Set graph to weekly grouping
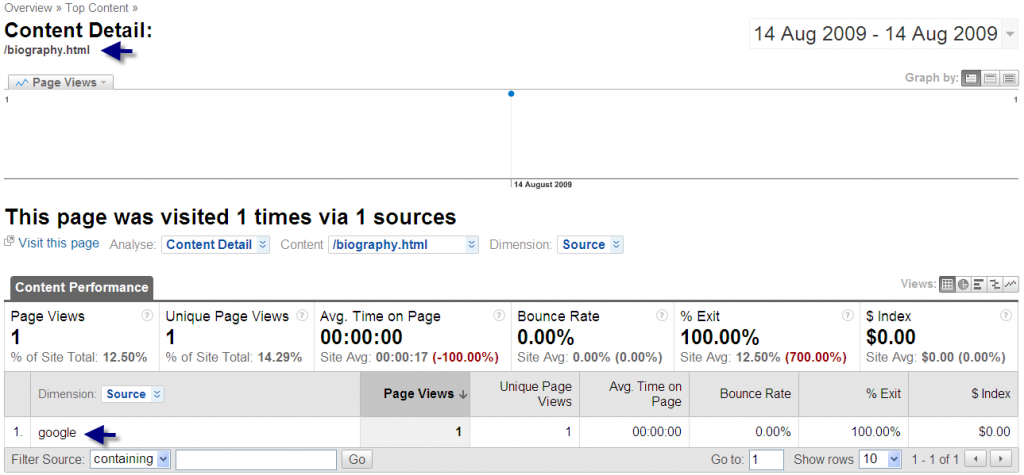1024x475 pixels. point(988,78)
